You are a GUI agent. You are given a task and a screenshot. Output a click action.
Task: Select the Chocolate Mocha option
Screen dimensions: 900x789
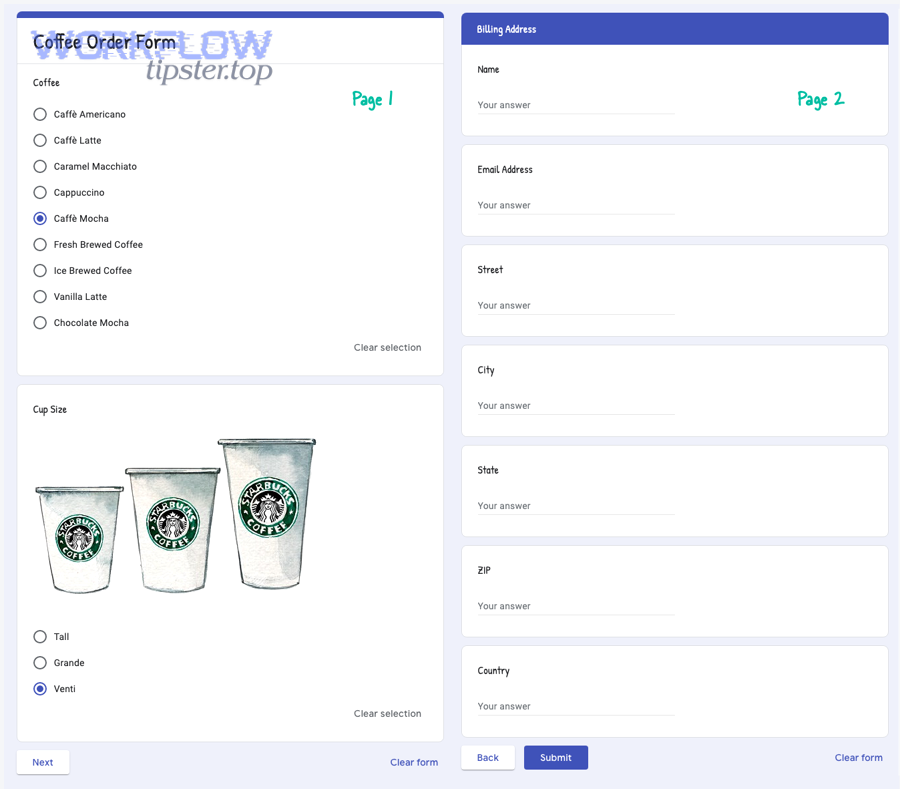tap(40, 322)
